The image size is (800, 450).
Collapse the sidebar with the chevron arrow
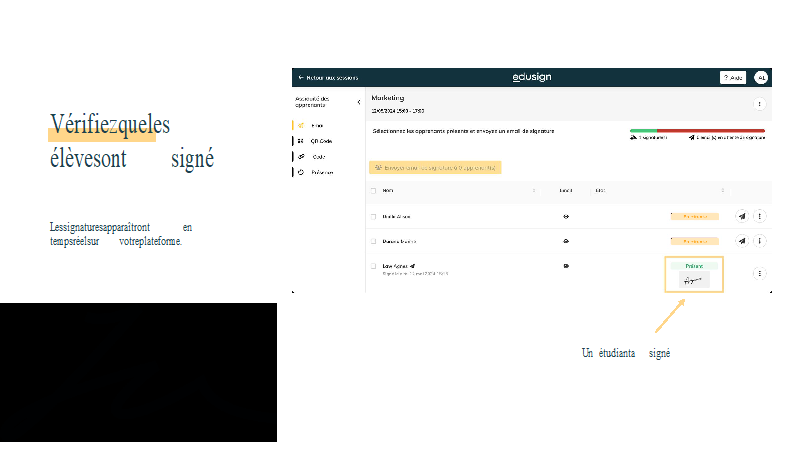pyautogui.click(x=359, y=102)
